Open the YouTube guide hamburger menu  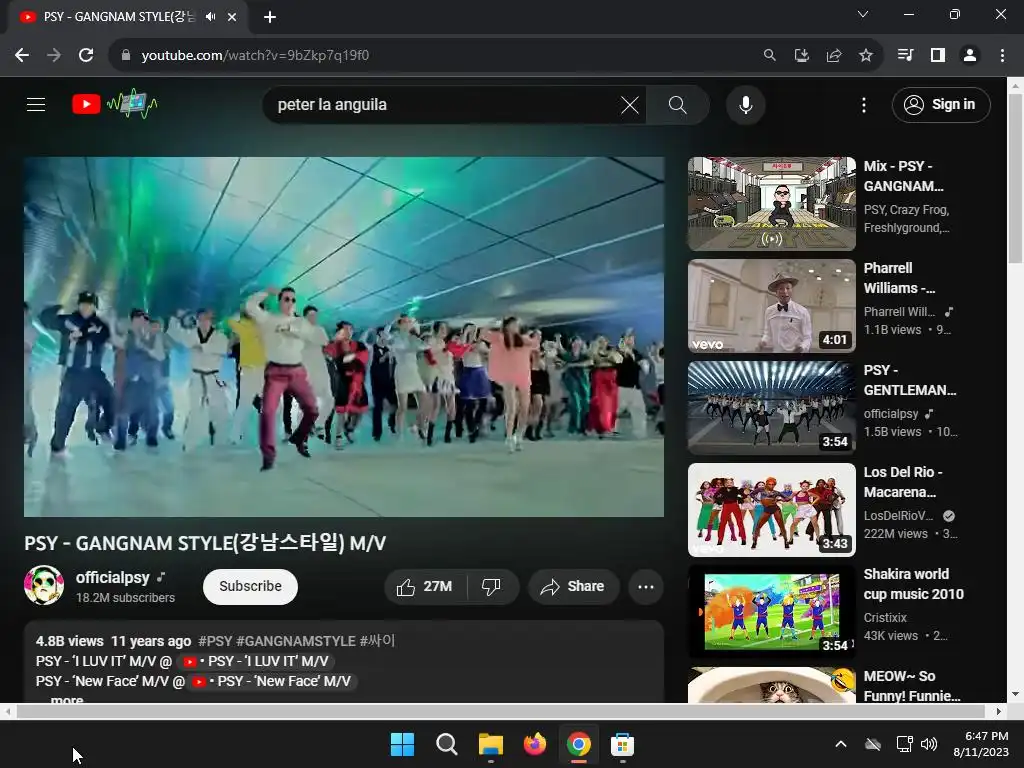pyautogui.click(x=36, y=104)
